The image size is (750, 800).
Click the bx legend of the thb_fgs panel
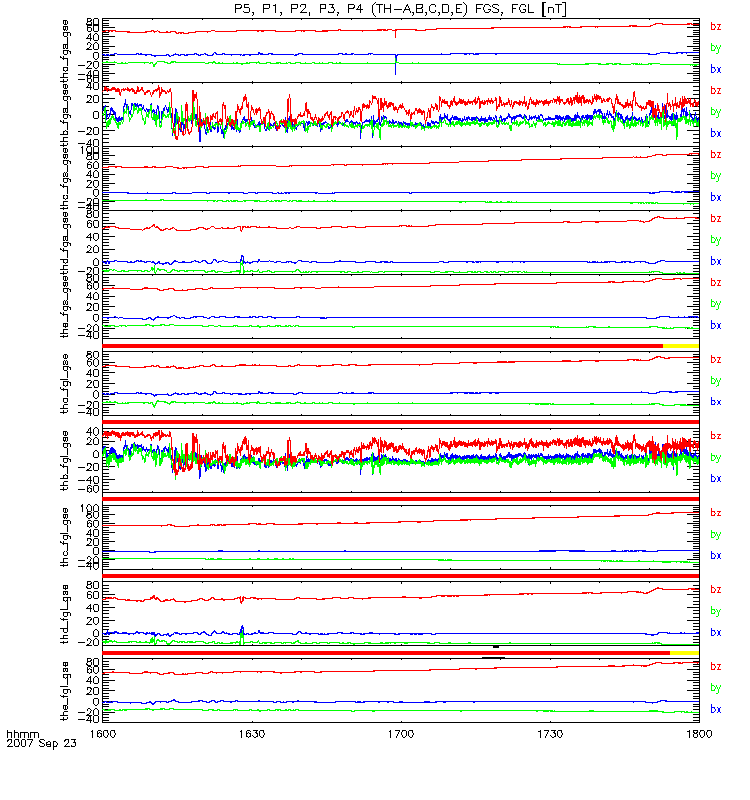[716, 133]
